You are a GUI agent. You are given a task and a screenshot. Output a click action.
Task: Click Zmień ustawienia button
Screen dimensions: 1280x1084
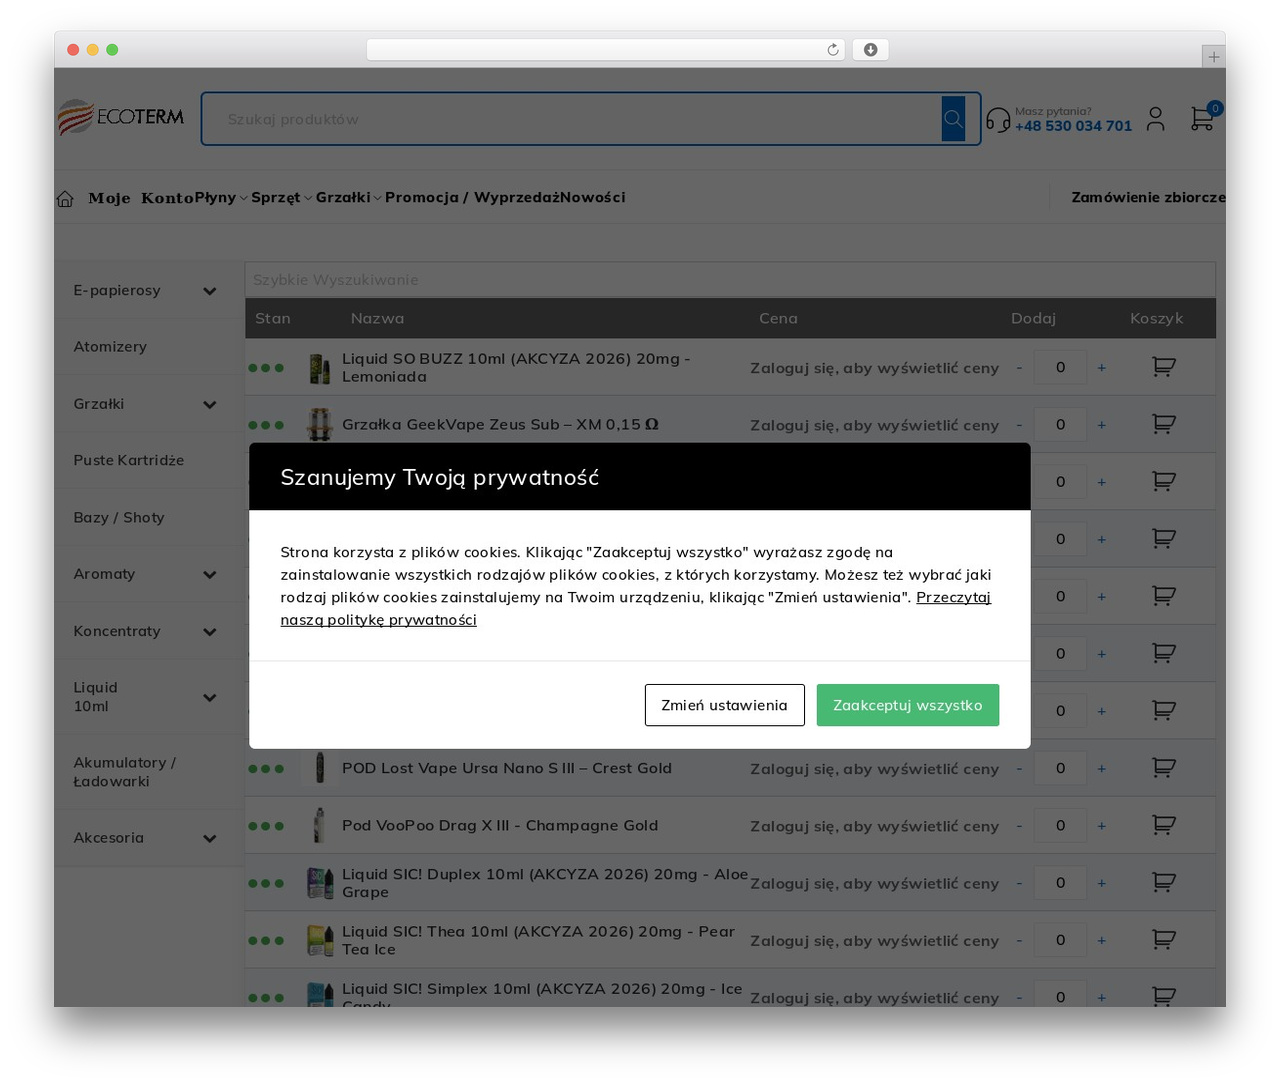724,705
